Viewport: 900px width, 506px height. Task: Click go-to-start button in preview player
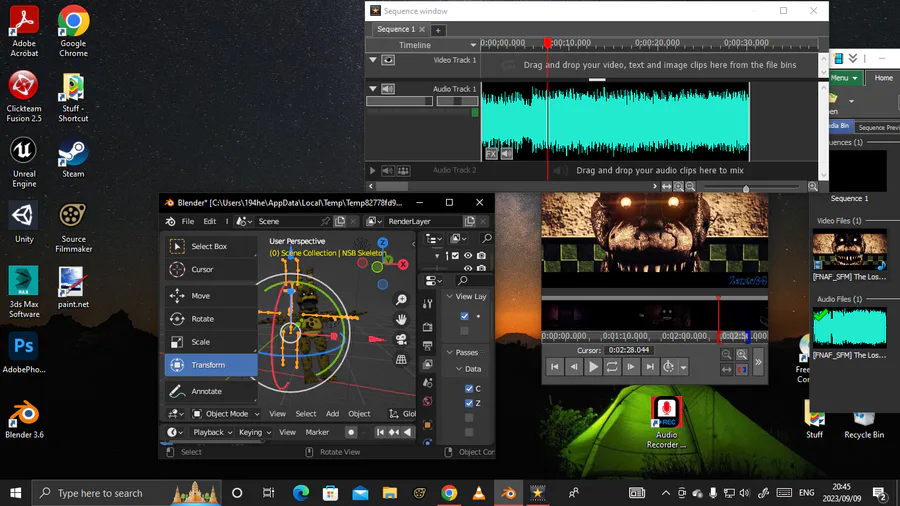tap(554, 367)
